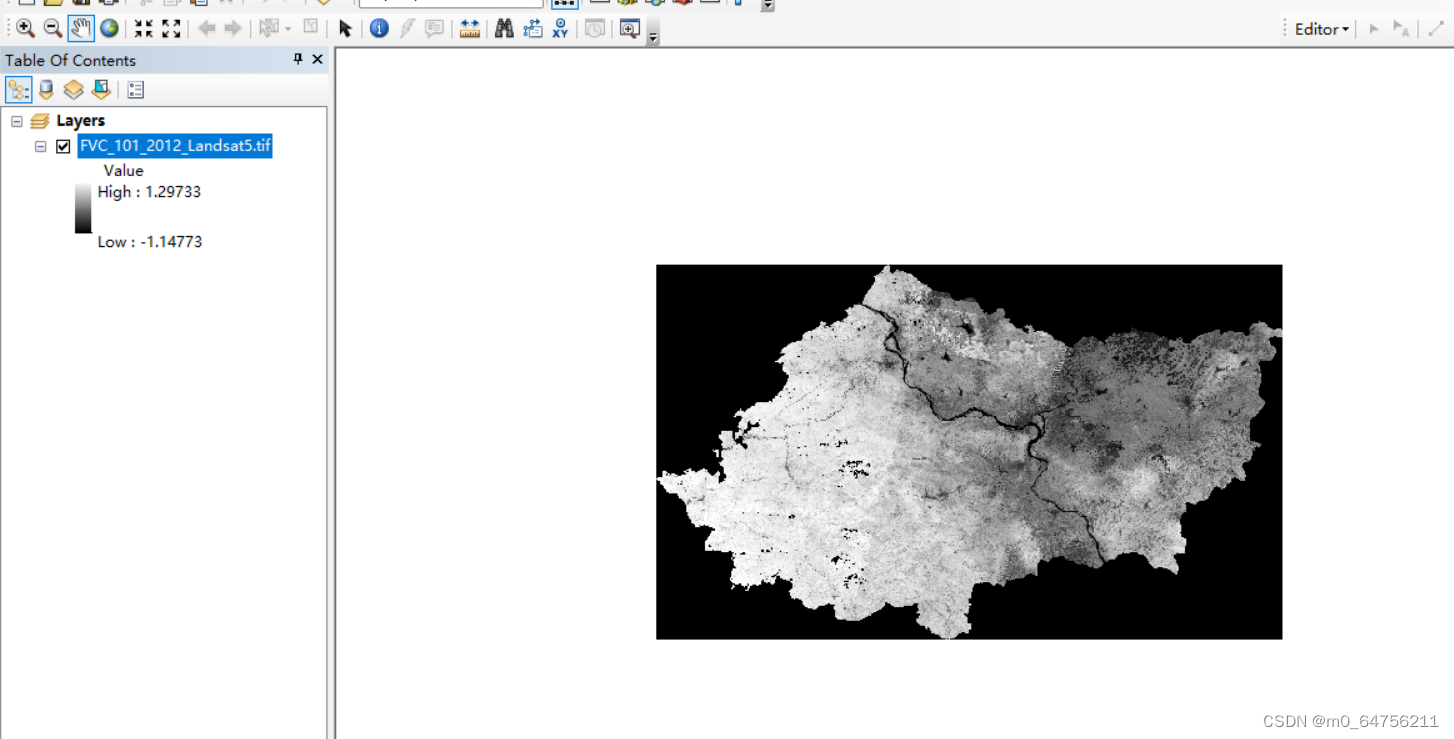
Task: Click the grayscale color ramp in legend
Action: point(83,208)
